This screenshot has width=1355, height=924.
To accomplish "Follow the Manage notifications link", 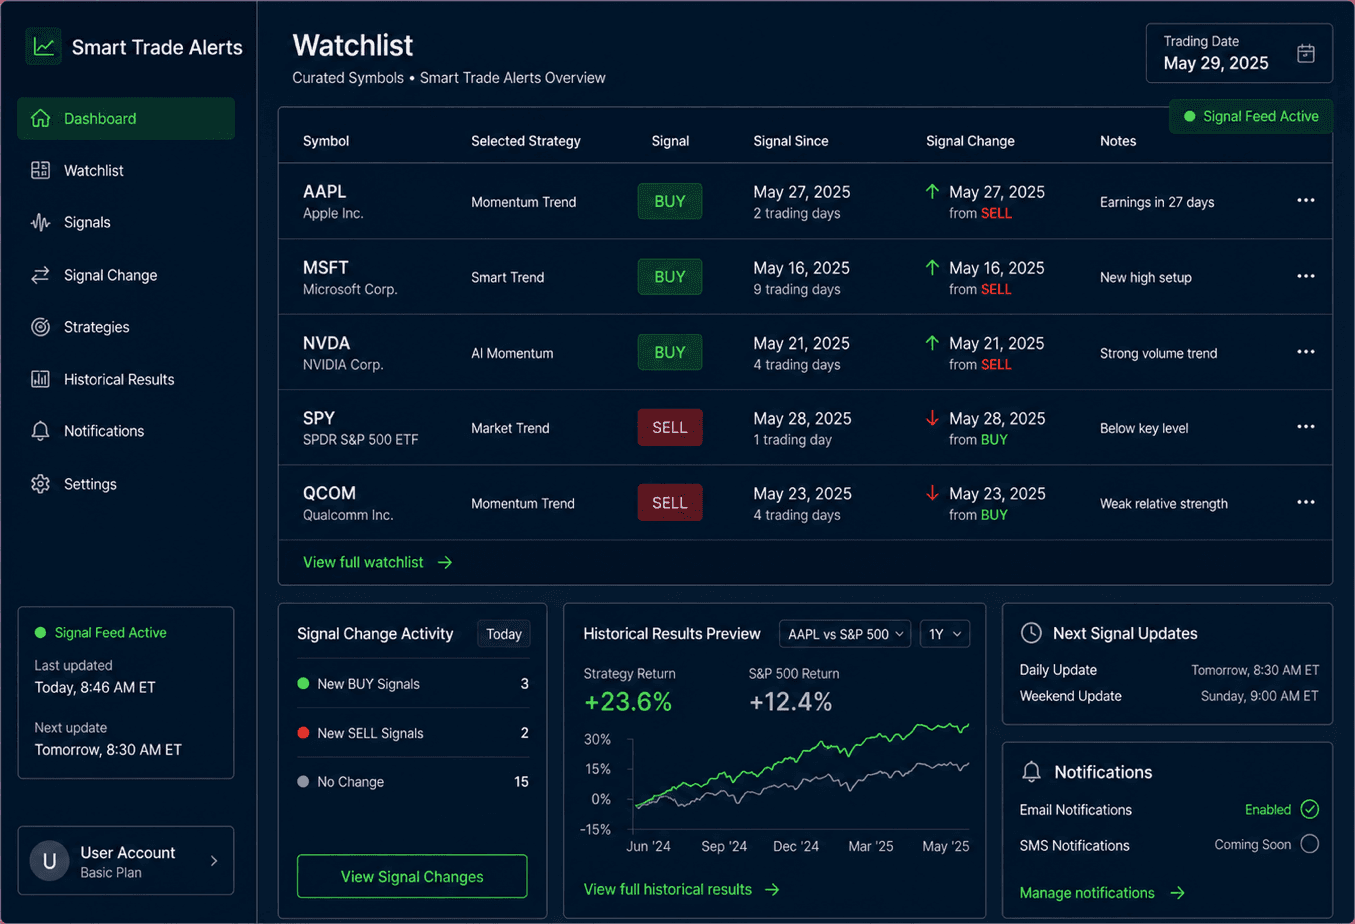I will (x=1102, y=893).
